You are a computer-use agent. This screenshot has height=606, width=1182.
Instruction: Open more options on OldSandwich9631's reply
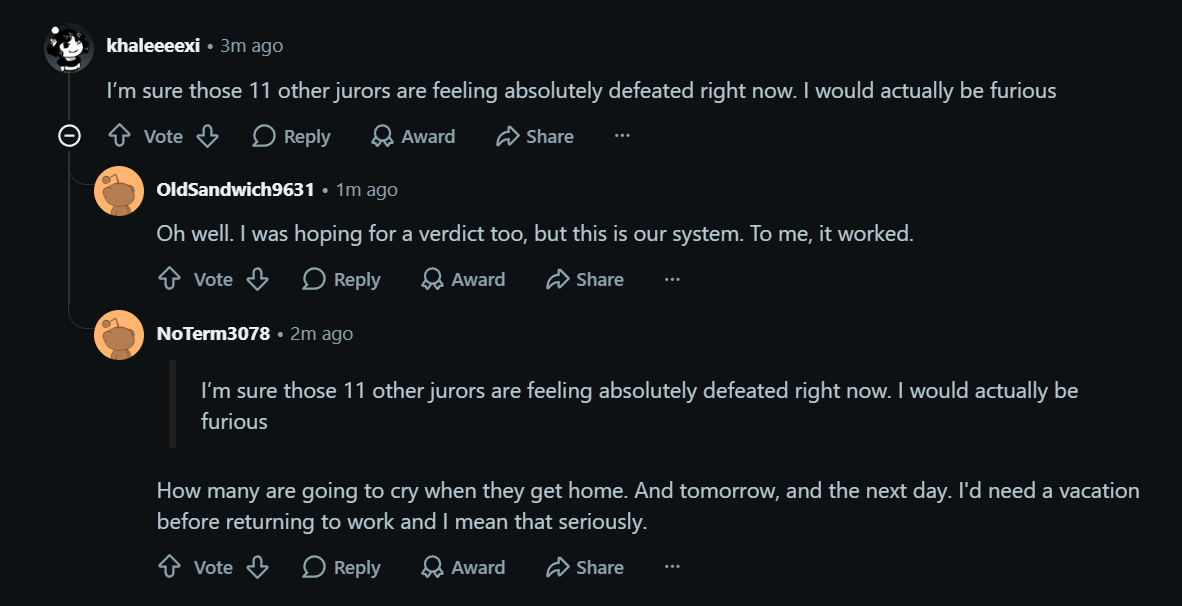click(x=672, y=280)
